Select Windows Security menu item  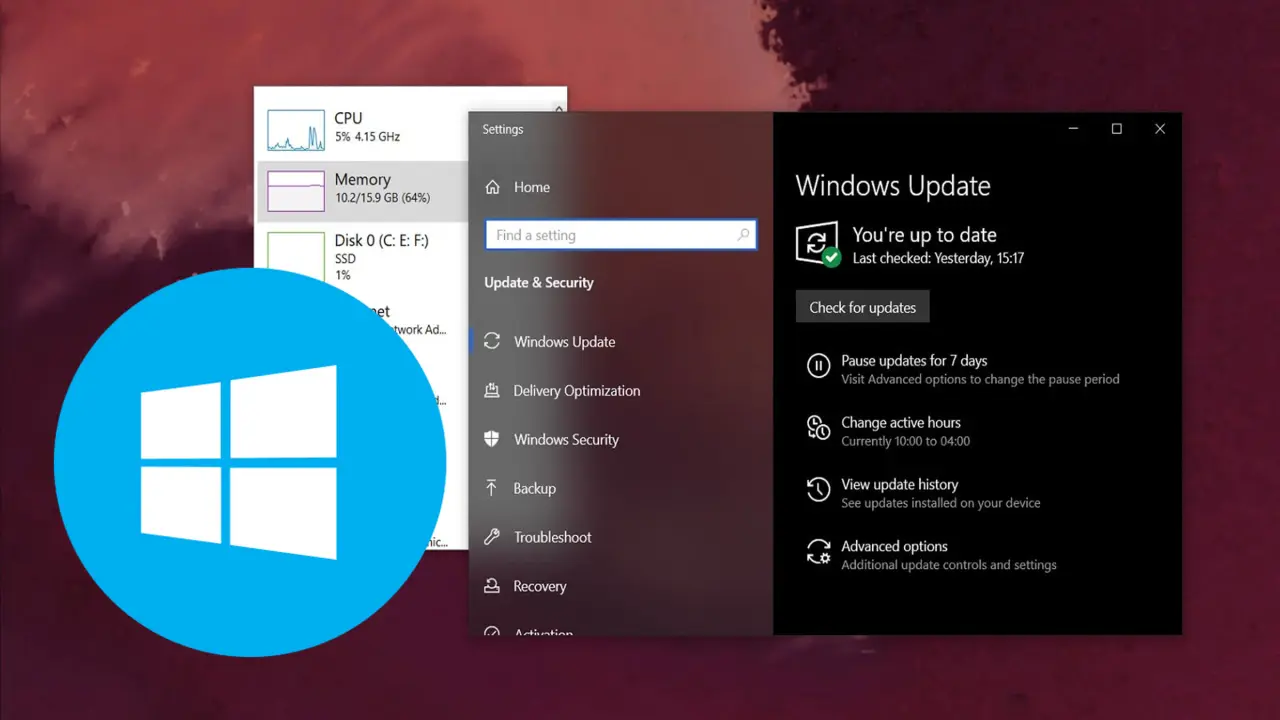click(566, 439)
